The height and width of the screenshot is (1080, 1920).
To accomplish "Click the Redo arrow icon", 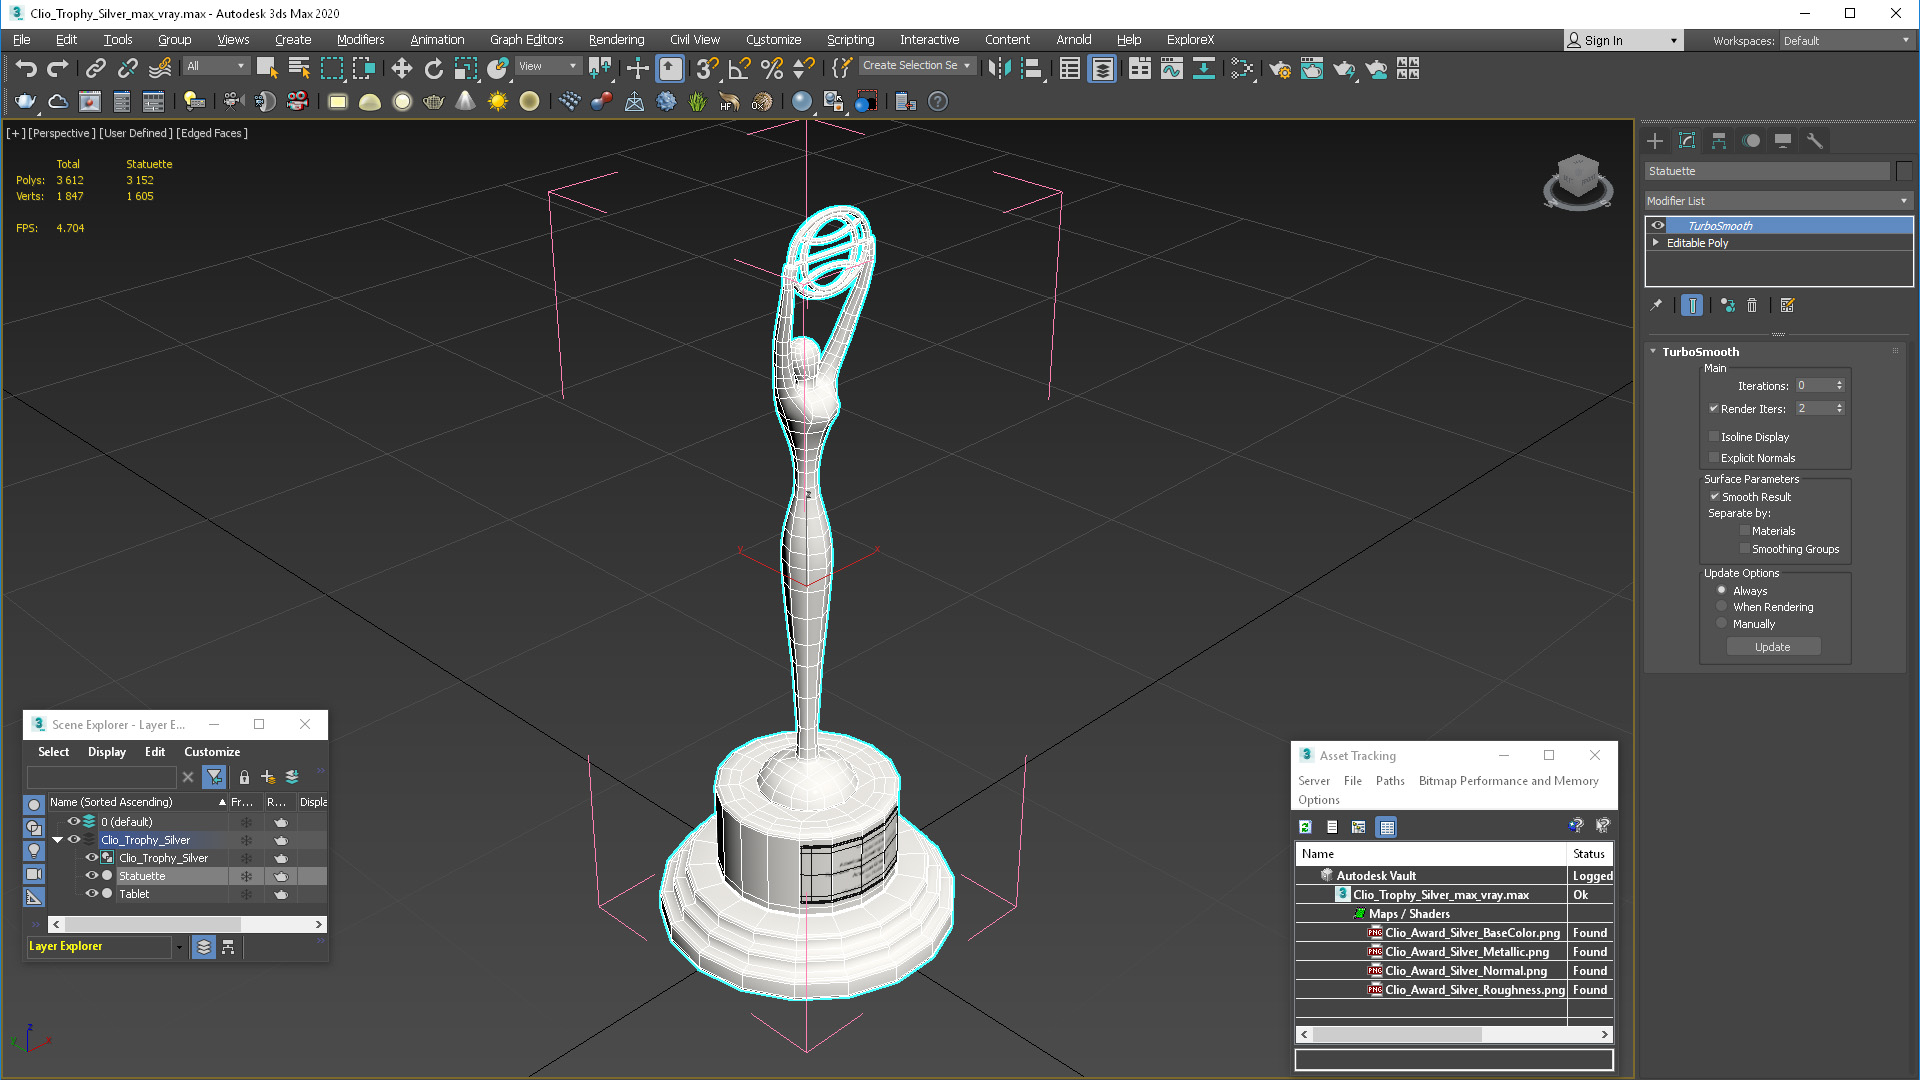I will [58, 68].
